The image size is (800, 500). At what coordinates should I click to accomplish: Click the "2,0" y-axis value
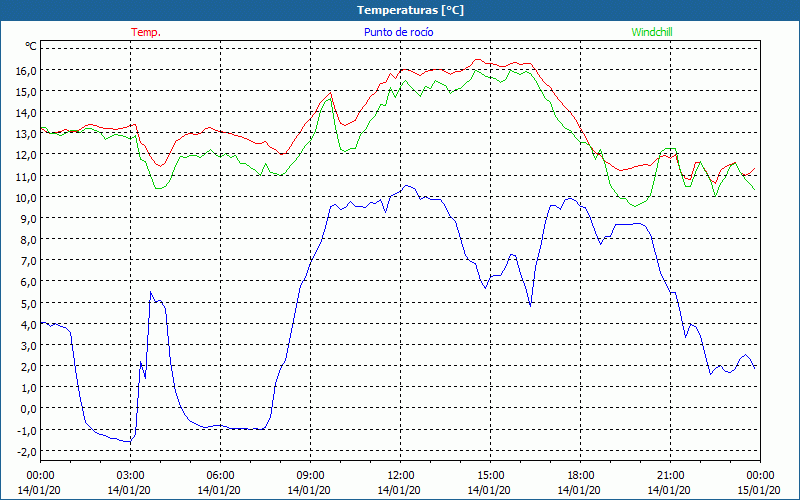(x=29, y=366)
